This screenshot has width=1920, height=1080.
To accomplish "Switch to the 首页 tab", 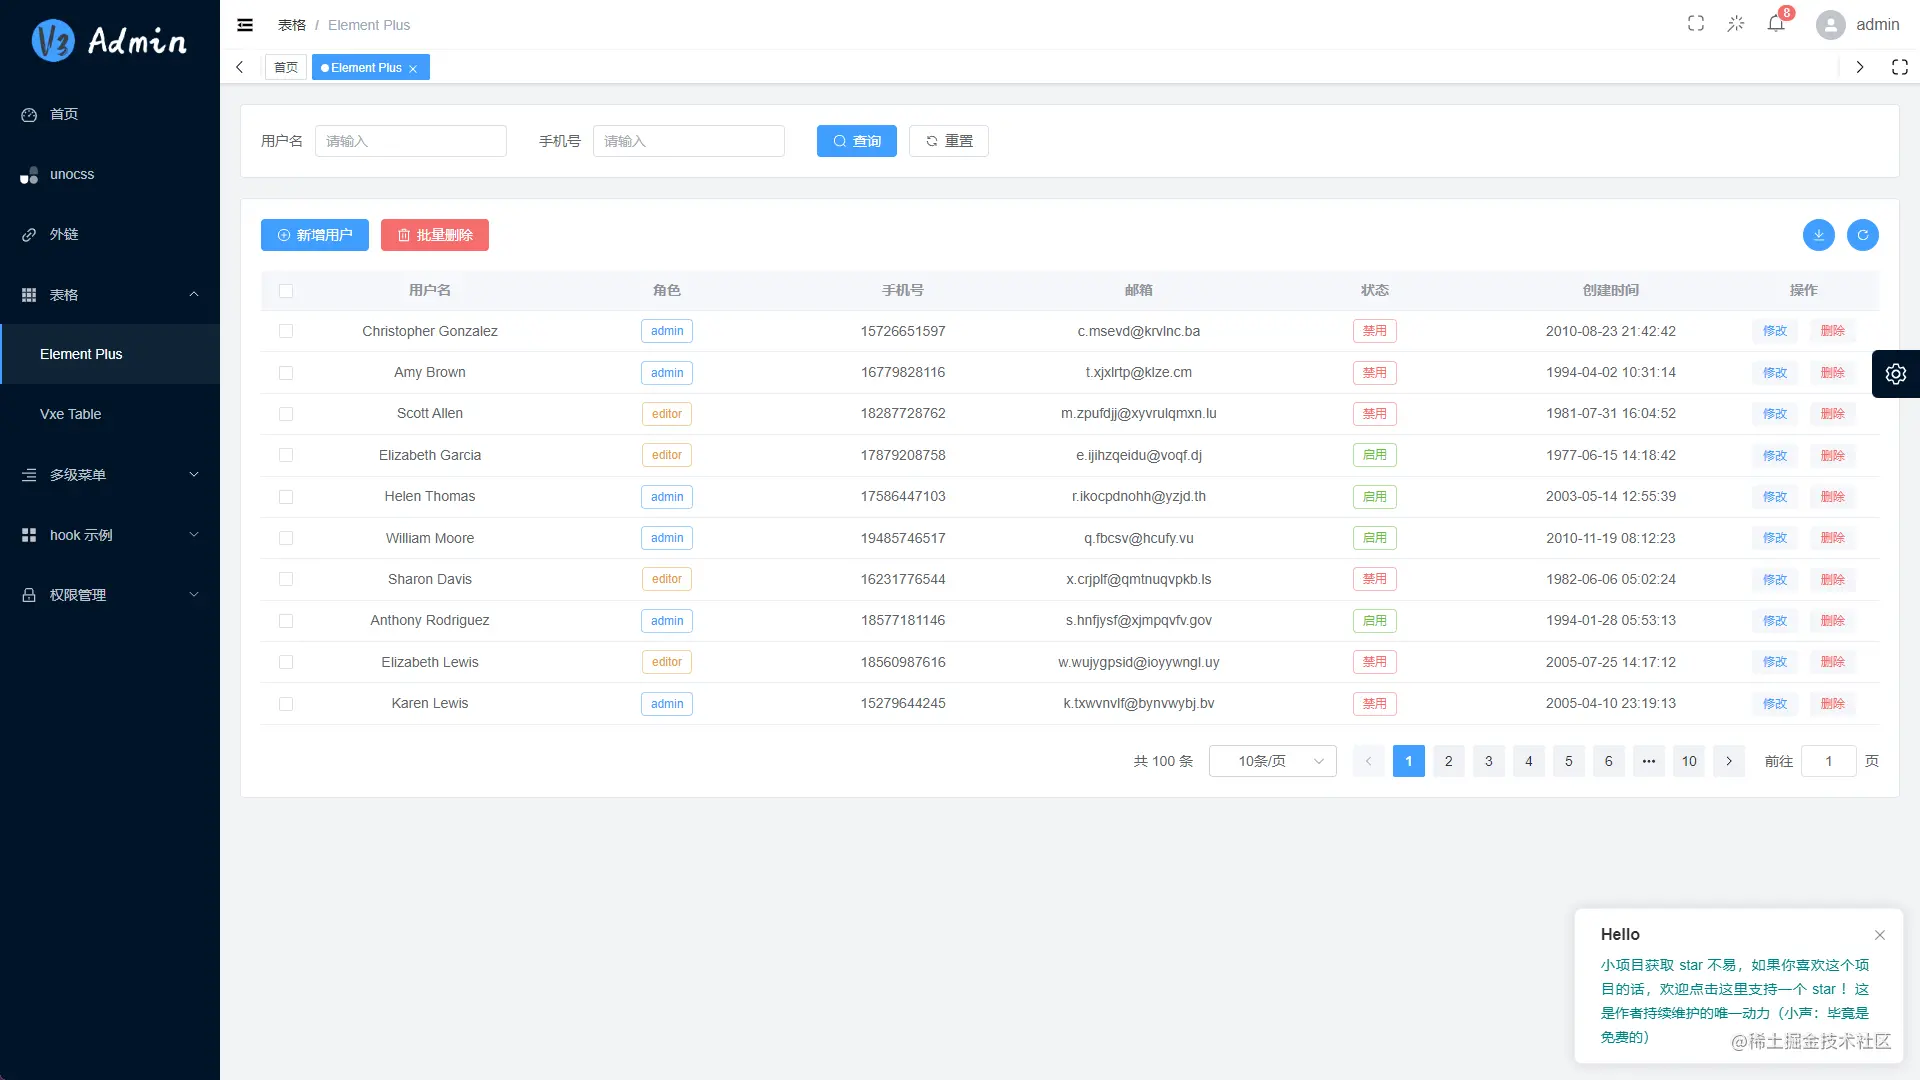I will 285,67.
